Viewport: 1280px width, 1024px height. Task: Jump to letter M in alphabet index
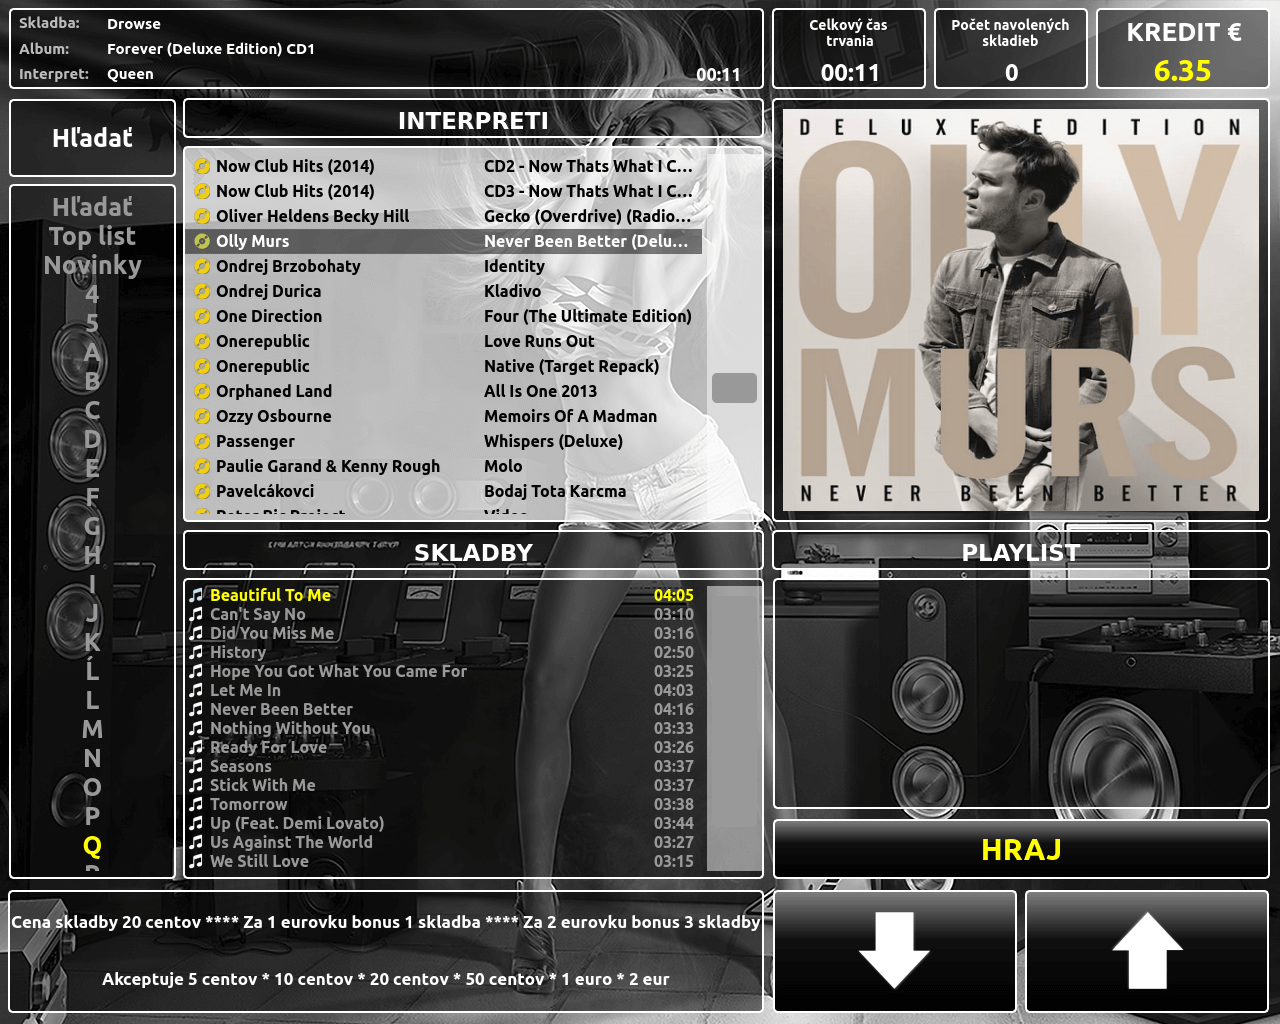92,729
